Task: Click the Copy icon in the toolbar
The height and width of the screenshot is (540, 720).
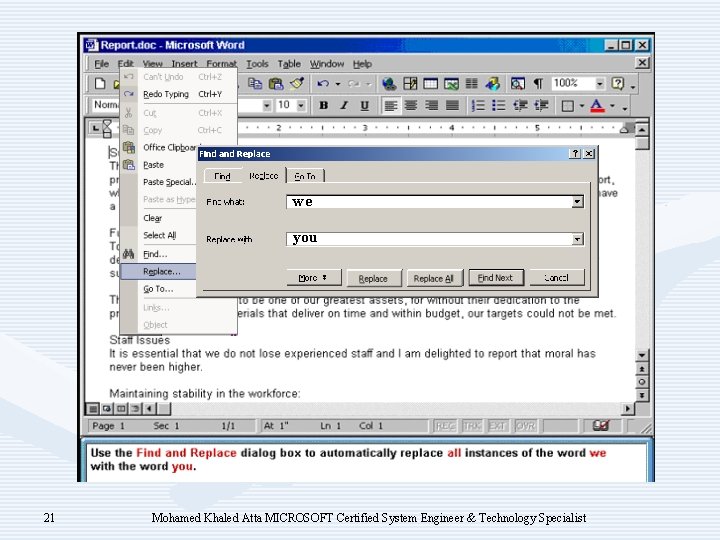Action: [x=255, y=84]
